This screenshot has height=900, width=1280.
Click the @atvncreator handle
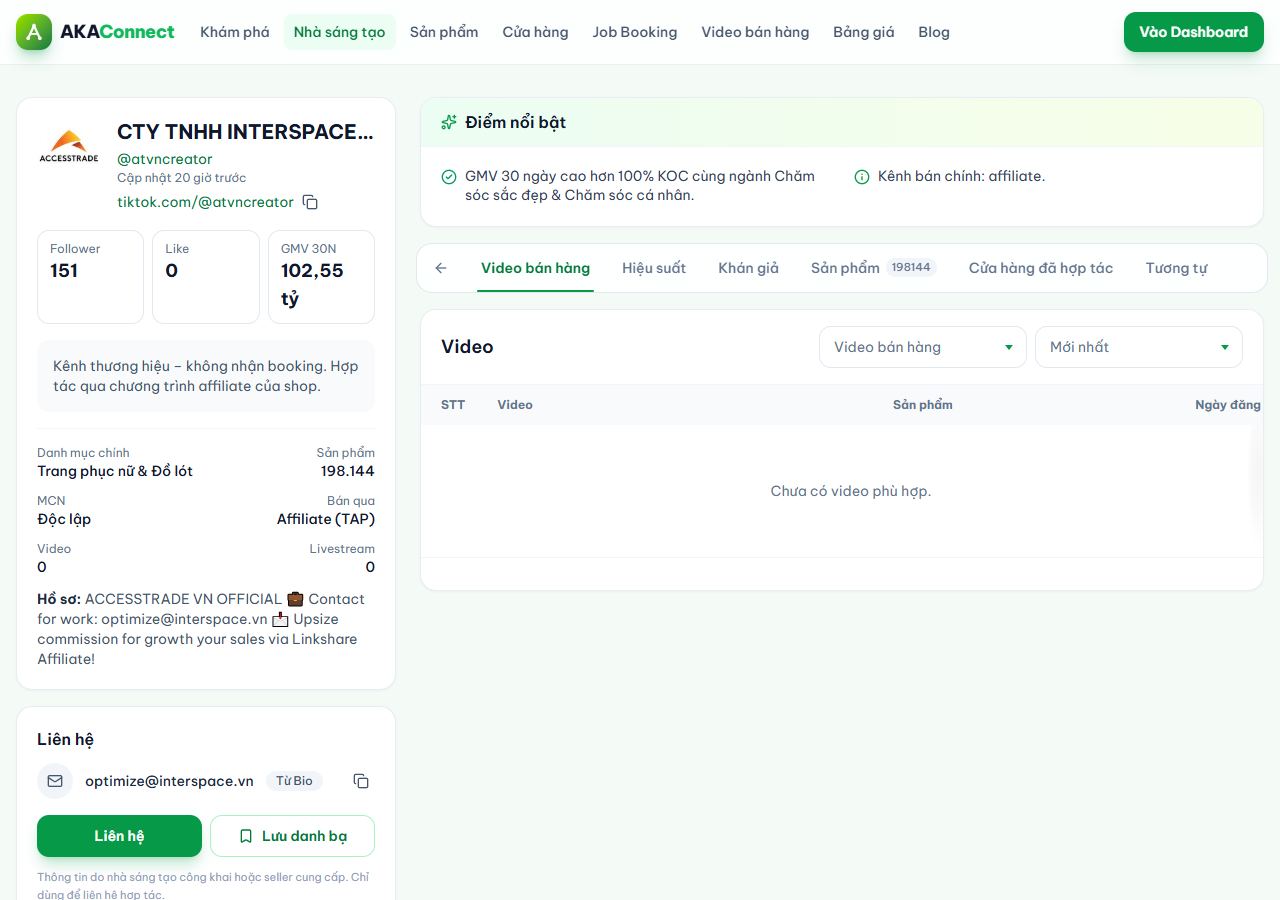pos(165,159)
